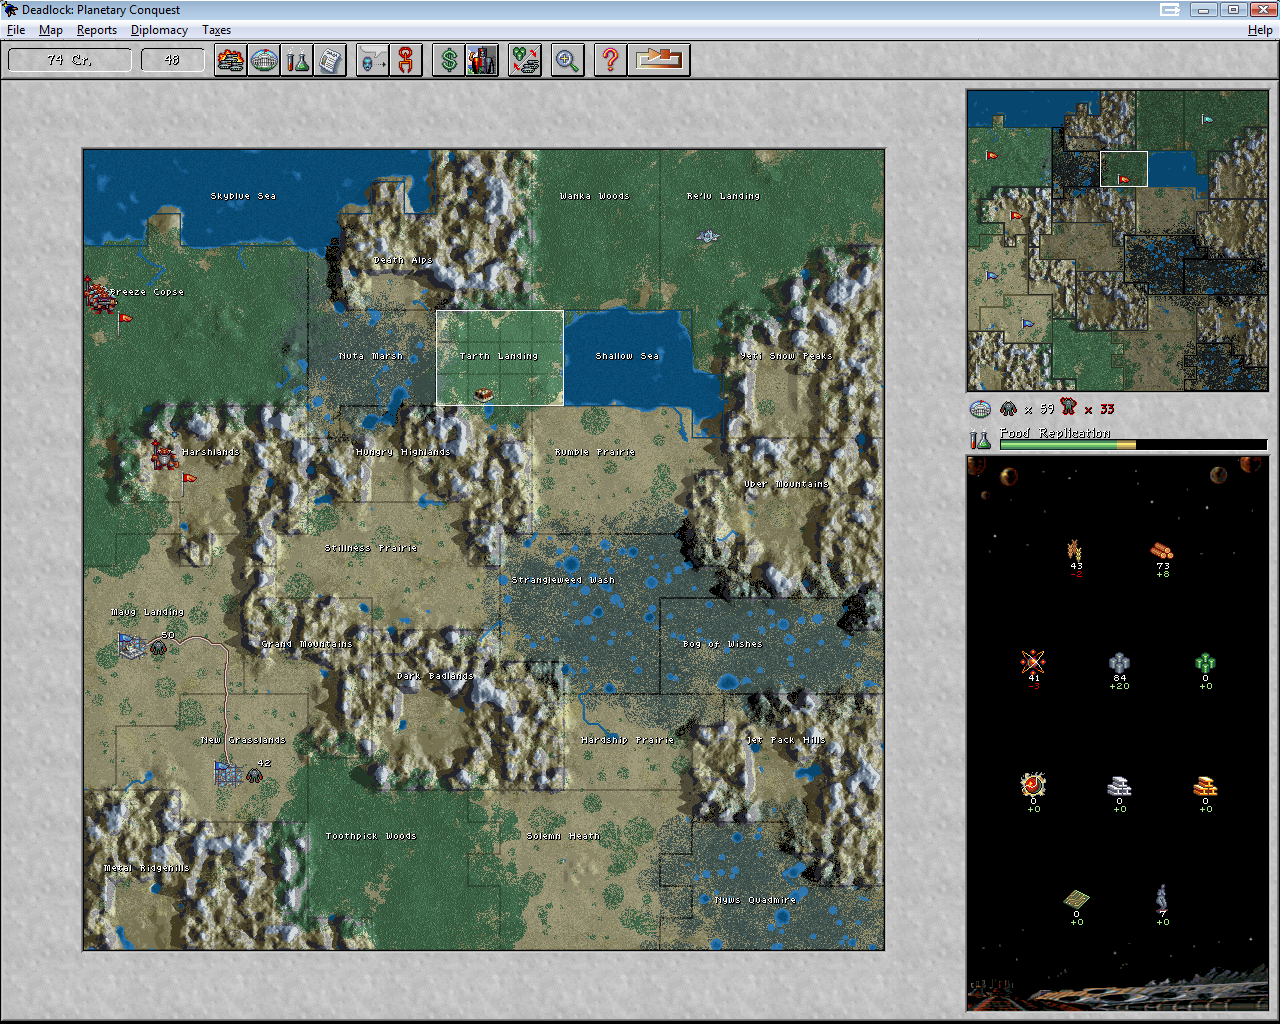Click the Food Replication research progress bar
Image resolution: width=1280 pixels, height=1024 pixels.
1133,445
